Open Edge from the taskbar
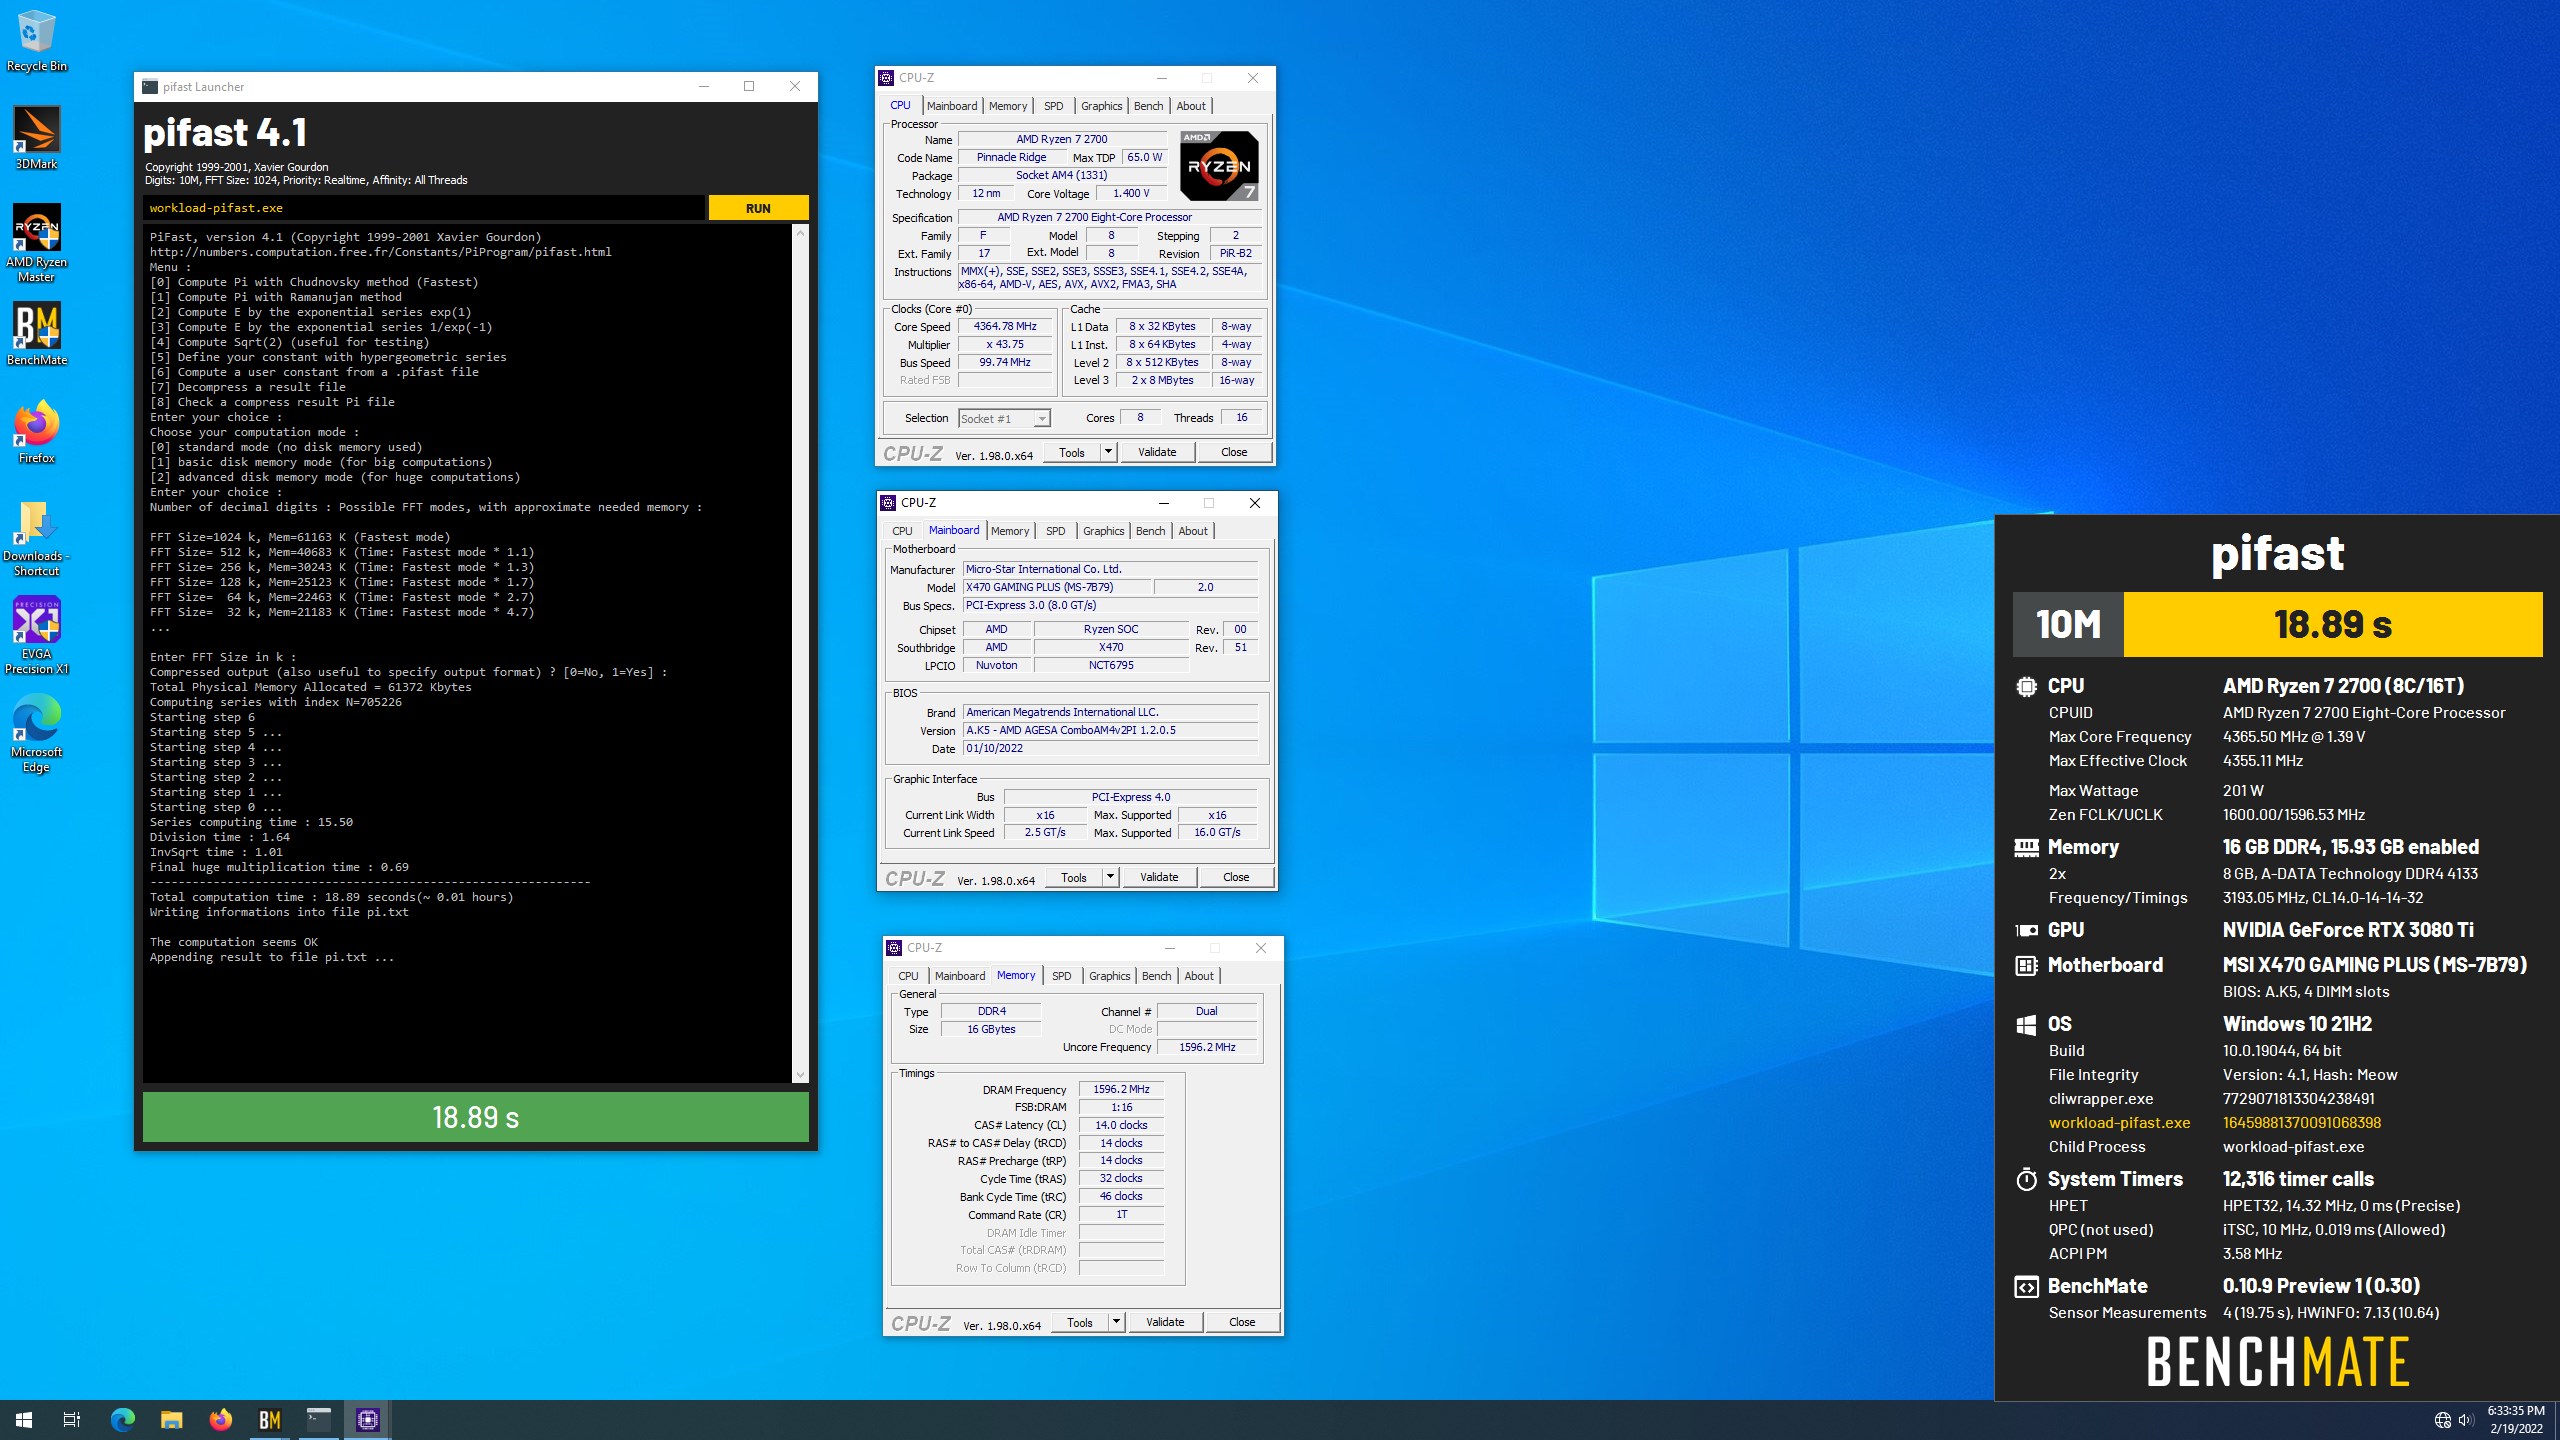Image resolution: width=2560 pixels, height=1440 pixels. pyautogui.click(x=122, y=1419)
